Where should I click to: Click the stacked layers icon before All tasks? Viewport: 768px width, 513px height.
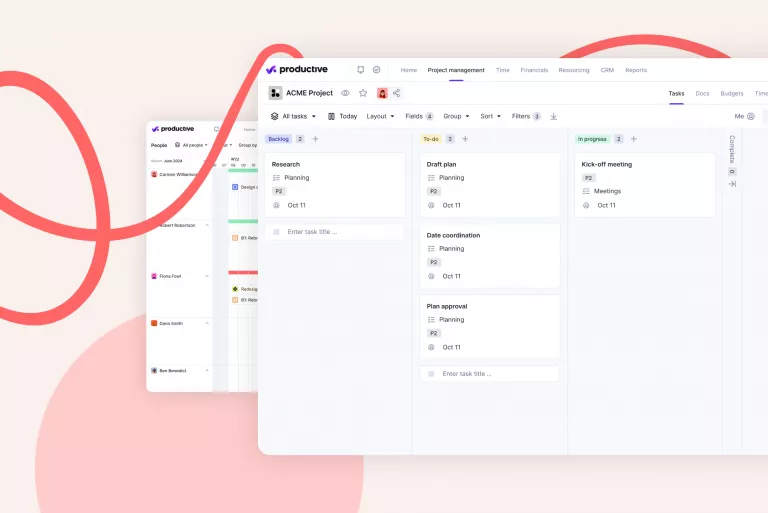click(275, 116)
